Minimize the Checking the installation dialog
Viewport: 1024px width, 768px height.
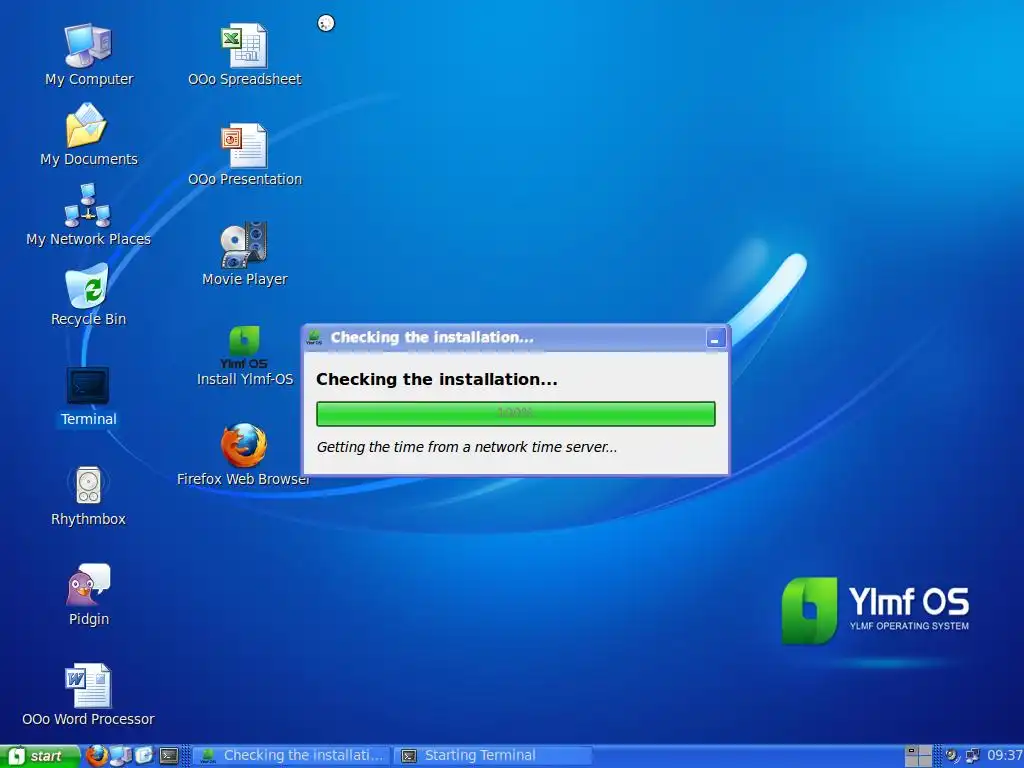(716, 338)
